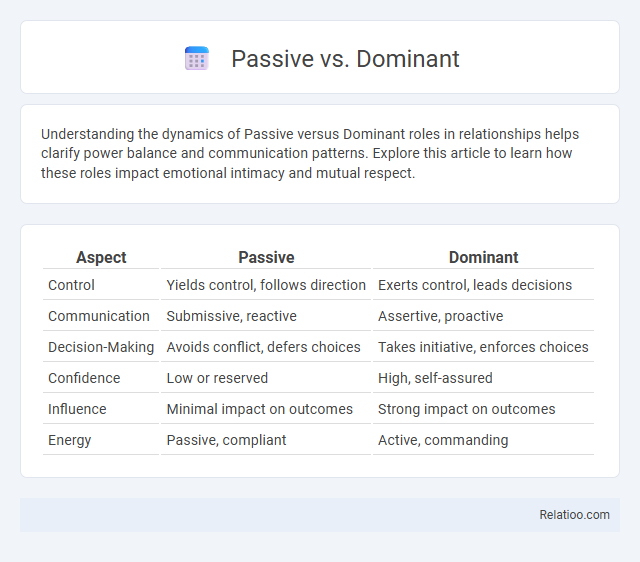Select the 'Dominant' column header
Viewport: 640px width, 562px height.
483,258
